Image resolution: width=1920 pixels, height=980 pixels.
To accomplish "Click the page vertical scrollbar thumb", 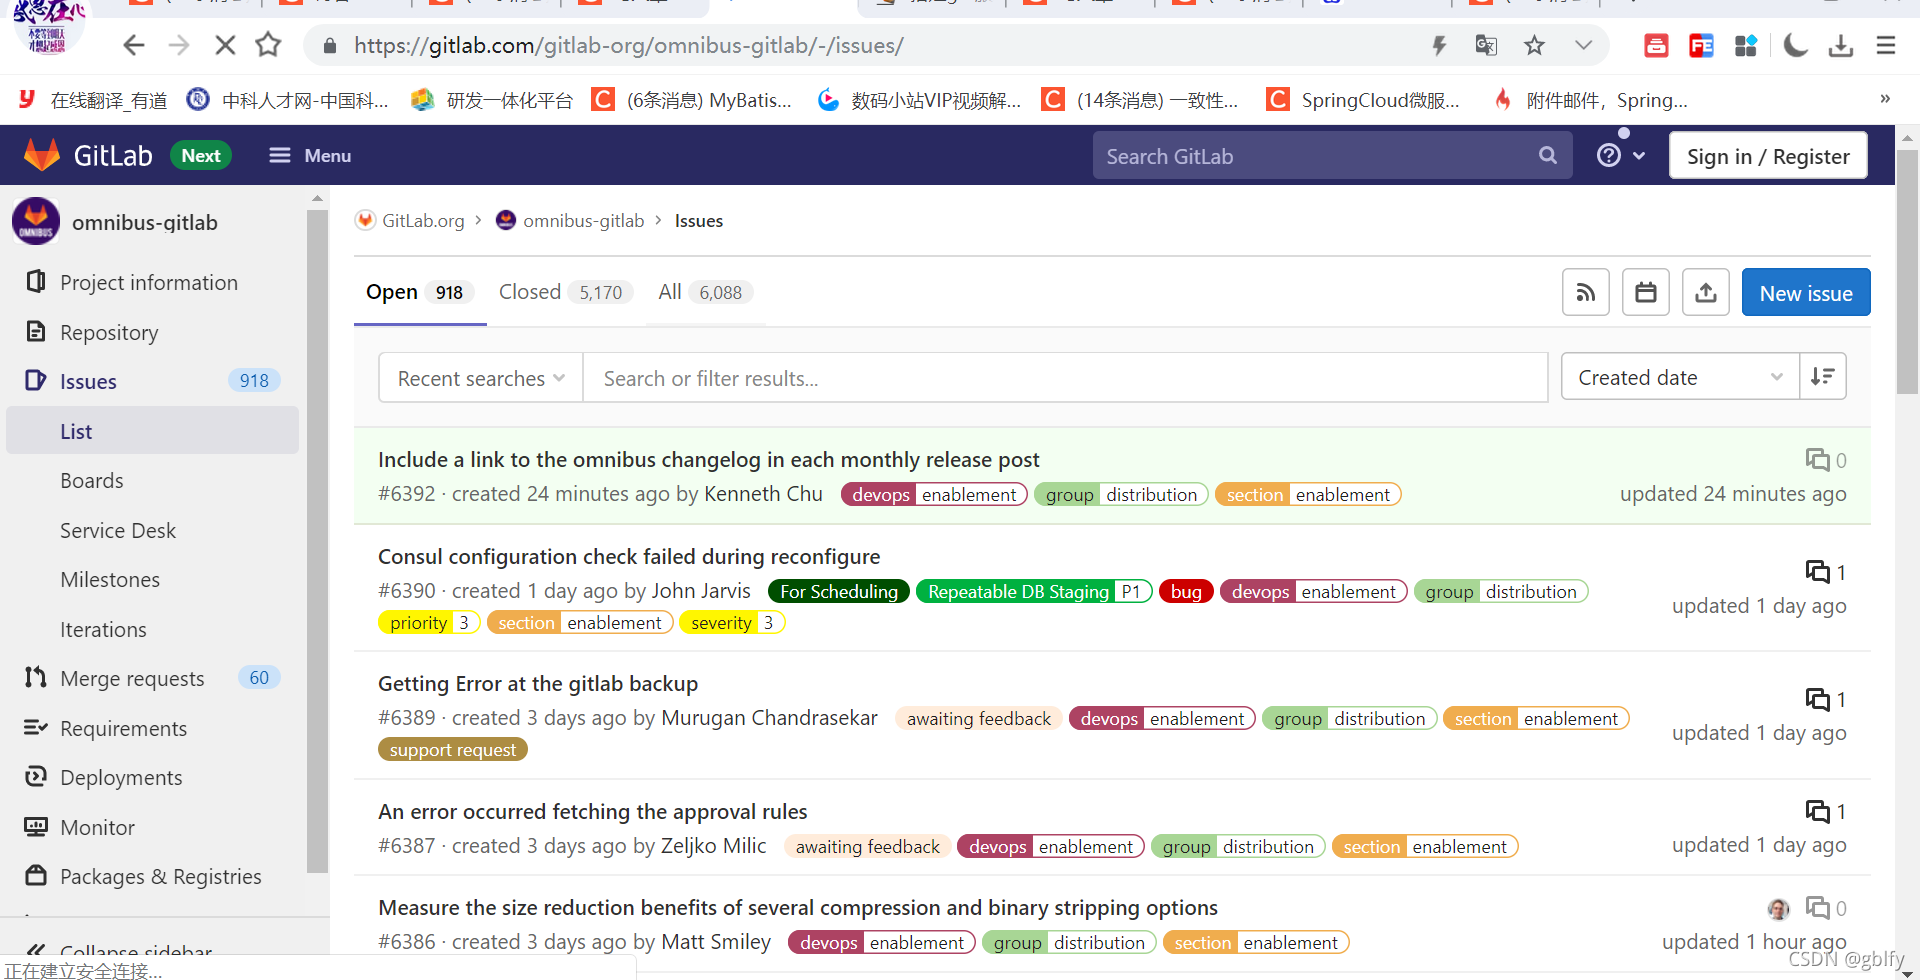I will click(x=1907, y=270).
